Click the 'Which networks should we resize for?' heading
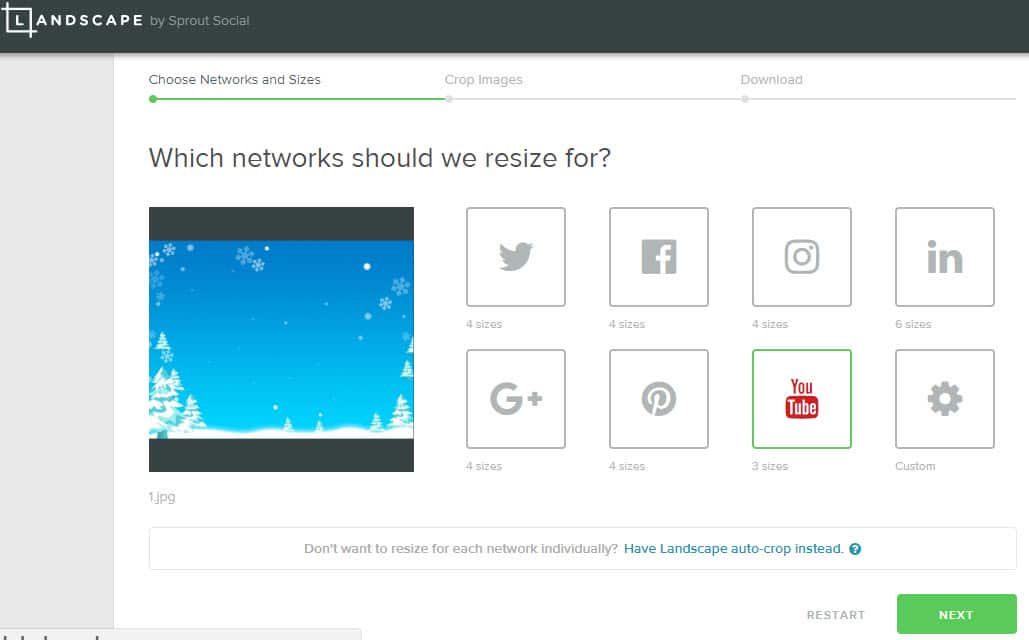The width and height of the screenshot is (1029, 640). (x=379, y=158)
